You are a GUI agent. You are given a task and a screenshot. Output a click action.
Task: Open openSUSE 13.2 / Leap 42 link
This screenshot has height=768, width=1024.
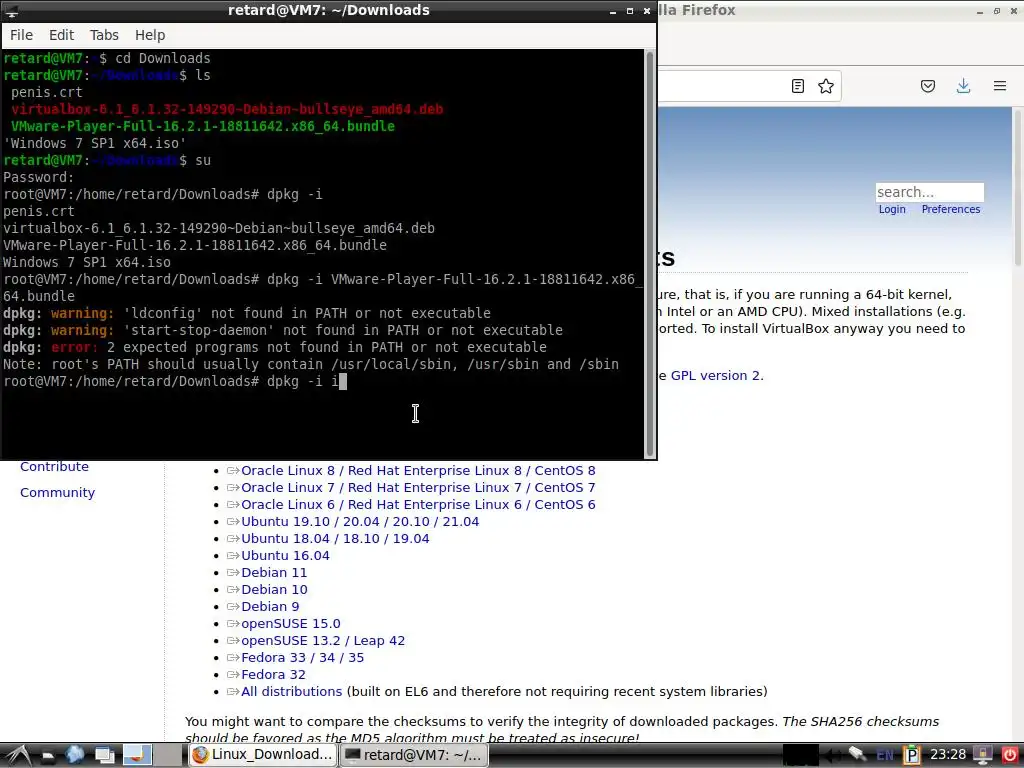coord(323,640)
